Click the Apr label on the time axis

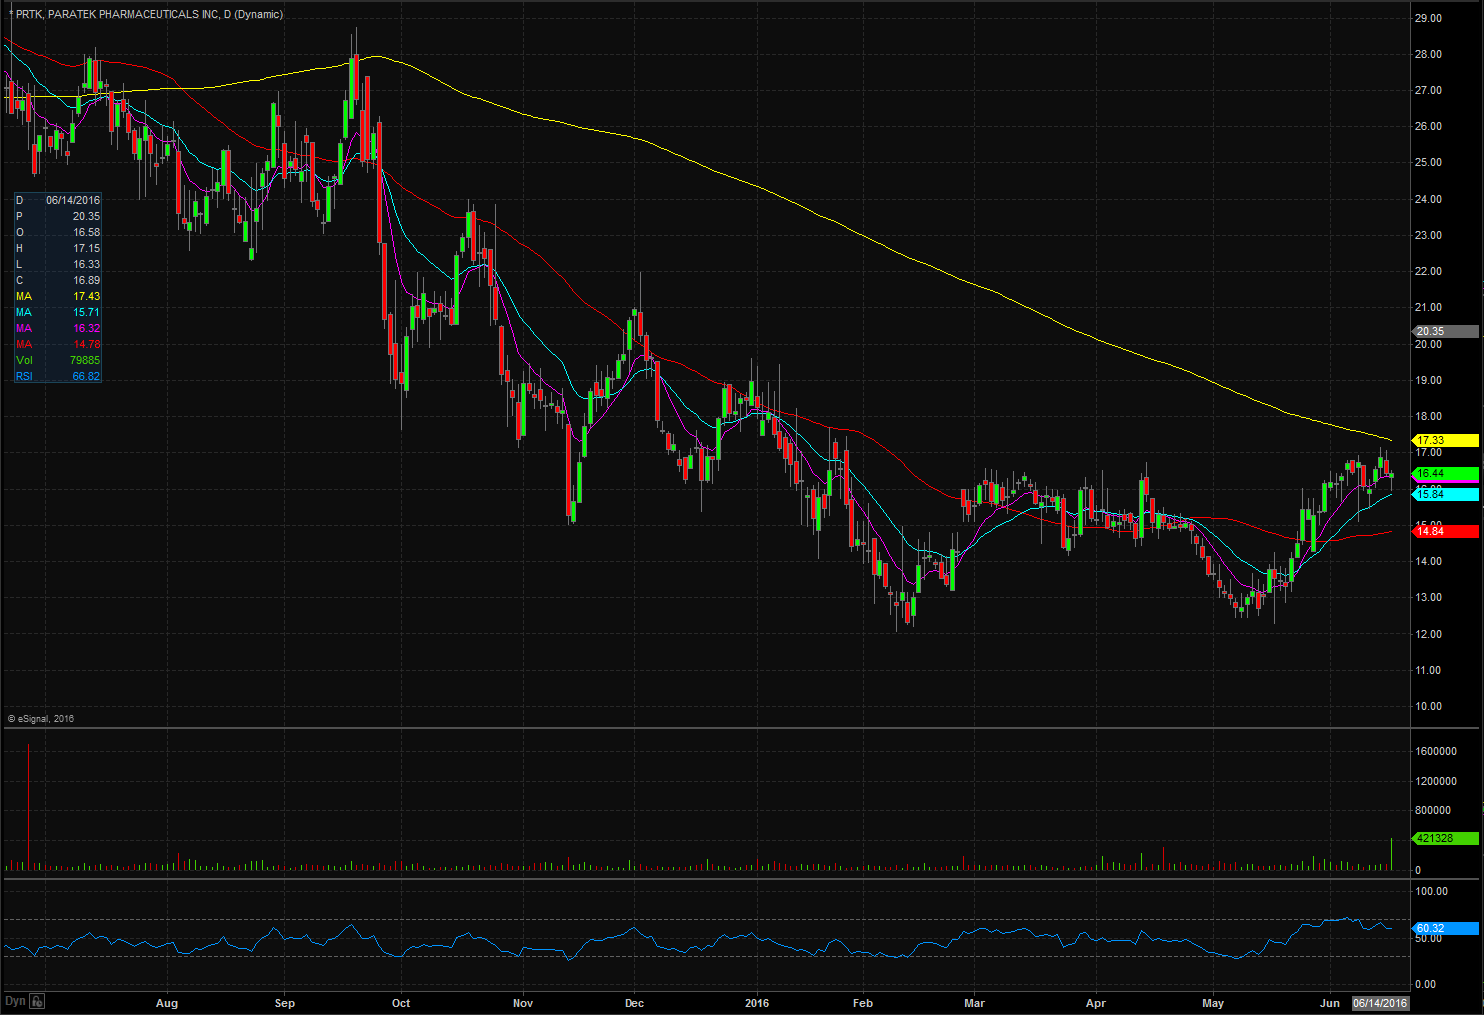coord(1096,1003)
